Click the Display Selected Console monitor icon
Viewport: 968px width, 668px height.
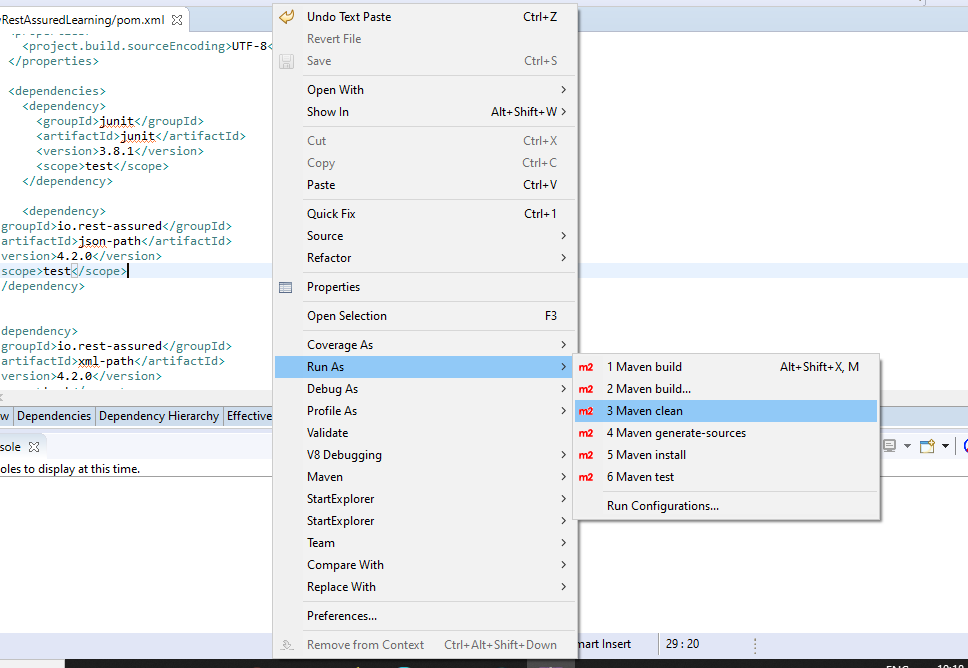(x=890, y=446)
